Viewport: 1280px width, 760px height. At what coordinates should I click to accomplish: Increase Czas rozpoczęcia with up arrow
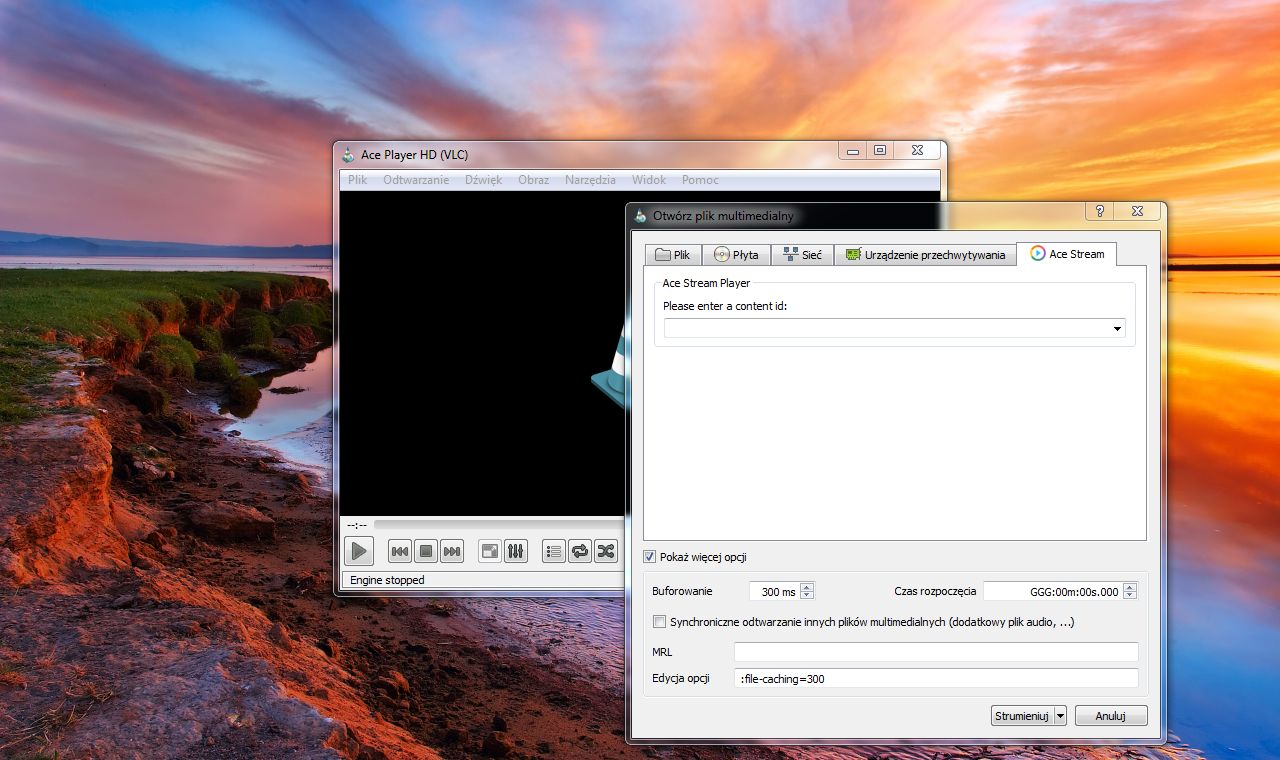(1130, 587)
